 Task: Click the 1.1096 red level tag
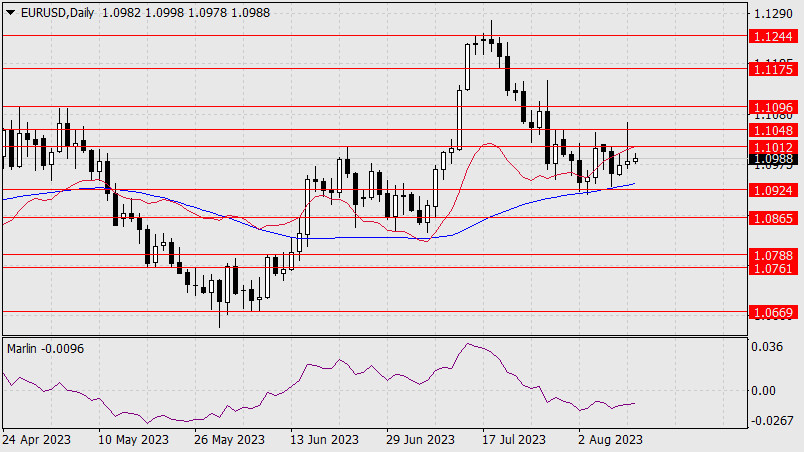point(773,108)
